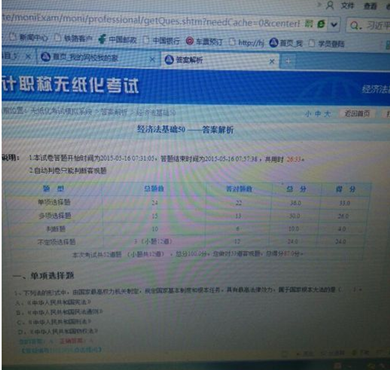Click the 总题数 column header

pyautogui.click(x=154, y=189)
